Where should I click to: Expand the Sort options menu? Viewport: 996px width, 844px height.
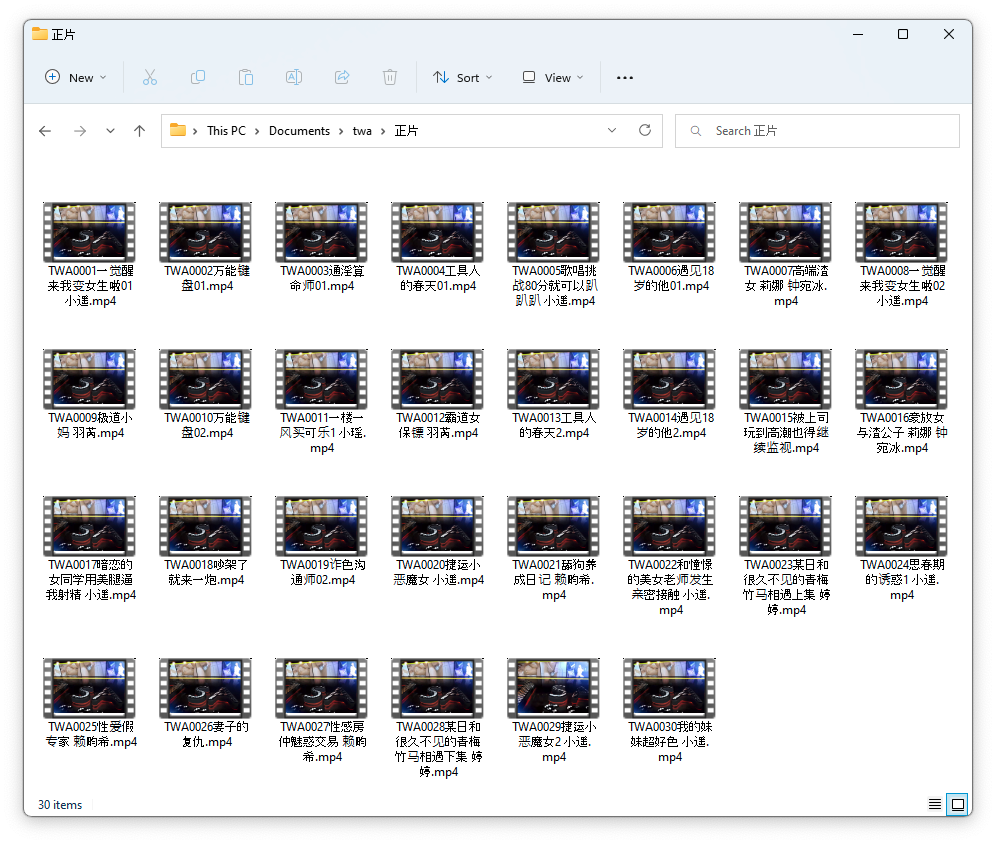click(x=463, y=77)
